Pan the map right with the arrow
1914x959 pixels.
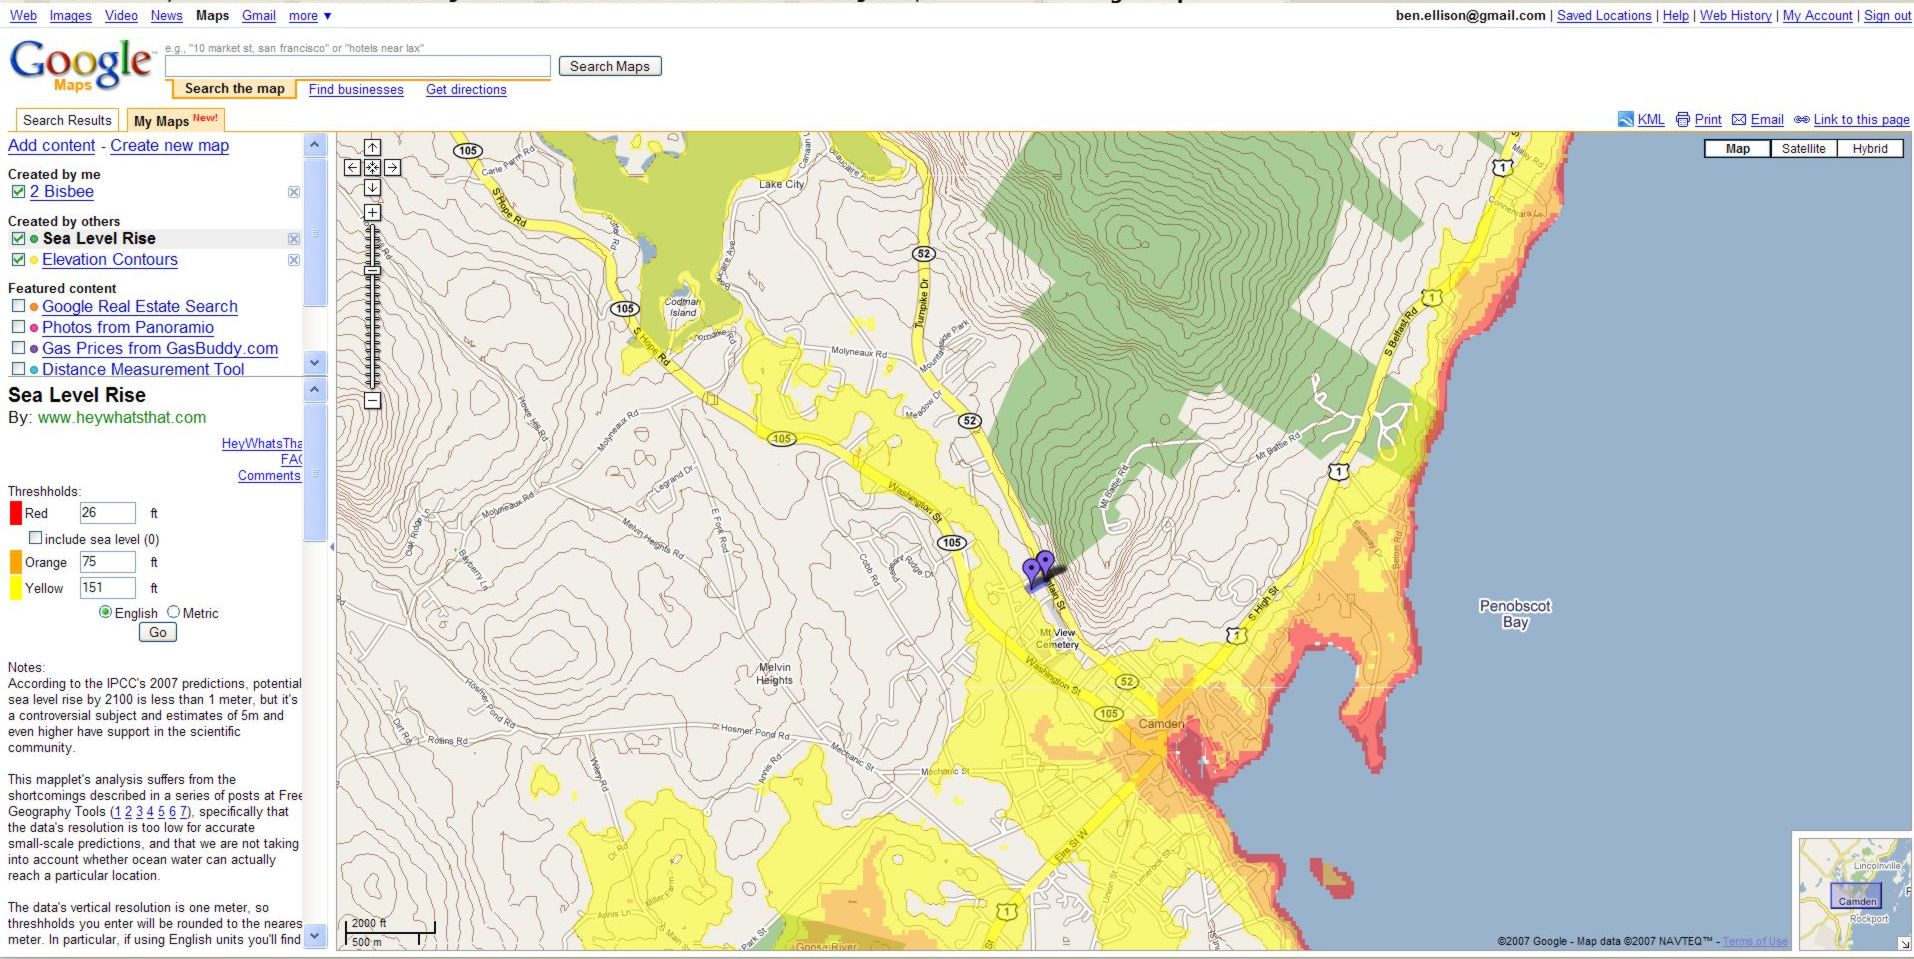click(393, 167)
